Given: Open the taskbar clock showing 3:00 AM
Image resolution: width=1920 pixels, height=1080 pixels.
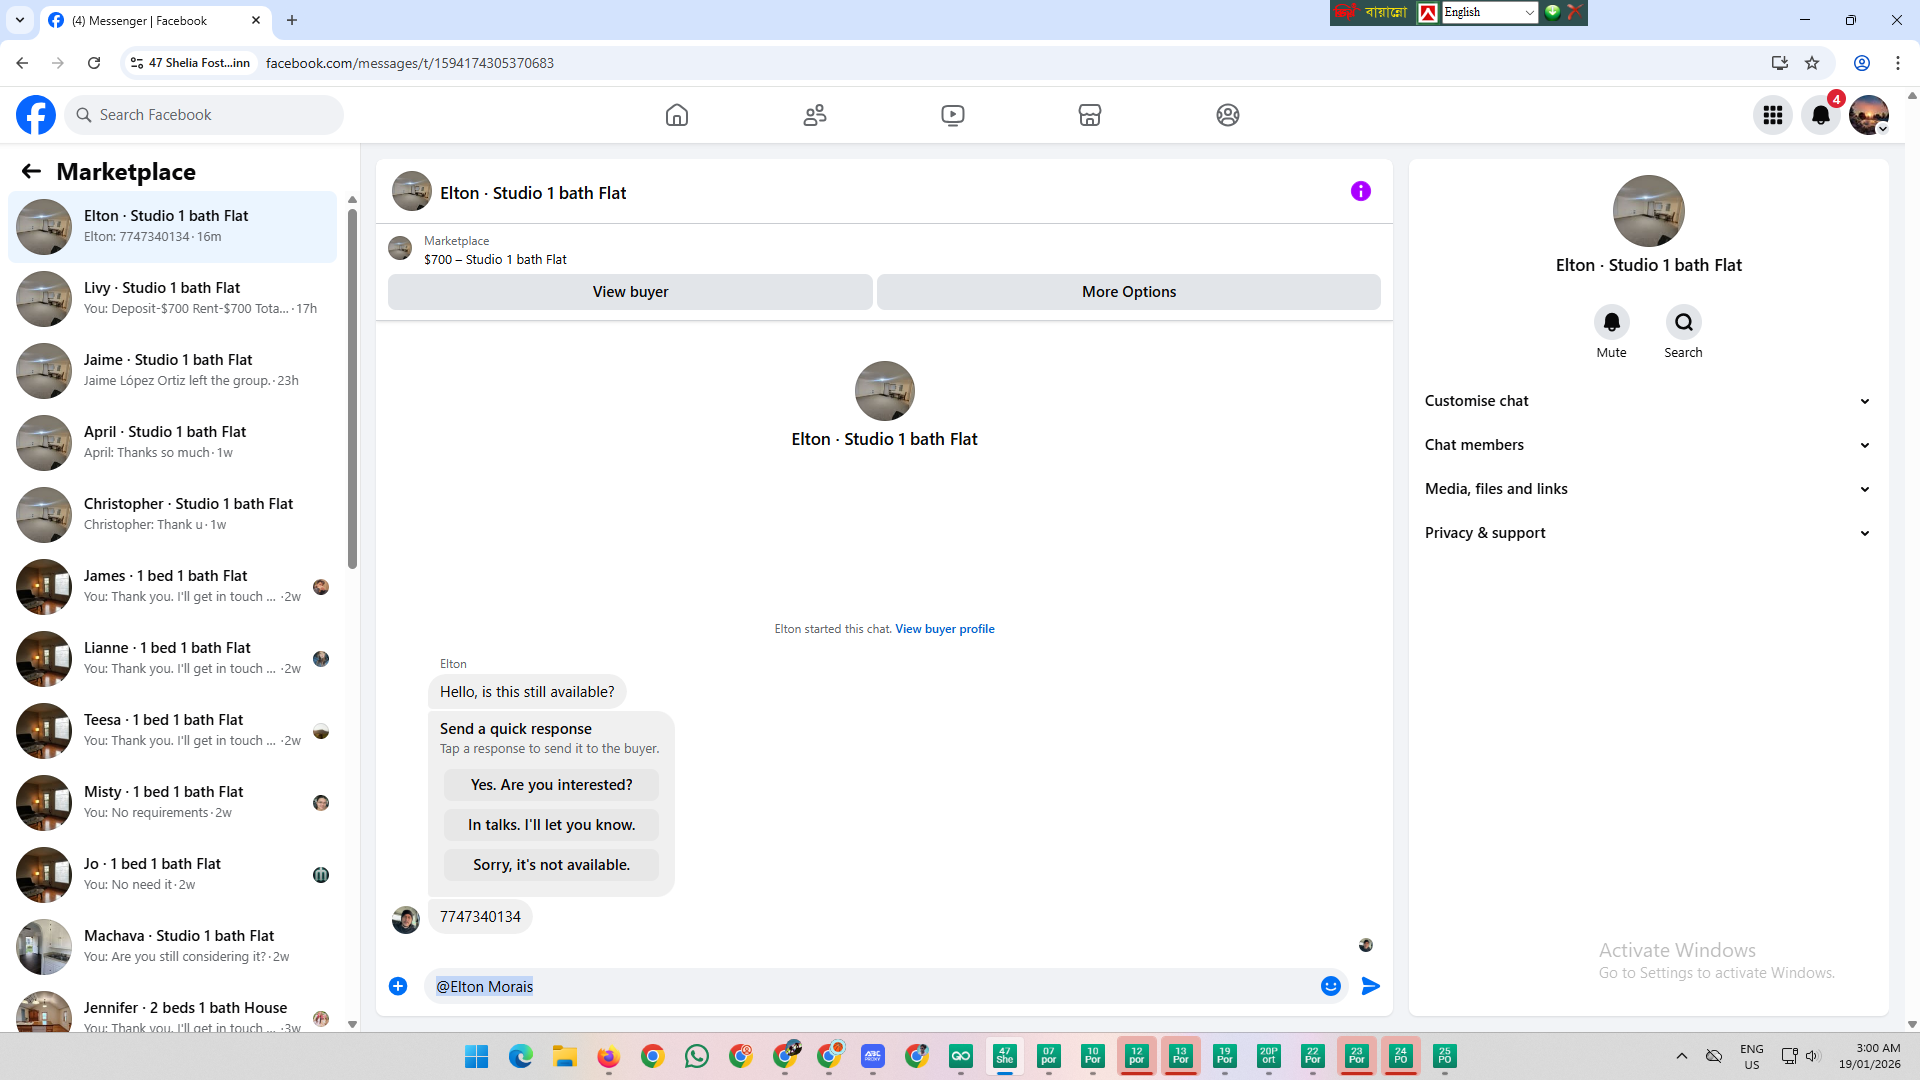Looking at the screenshot, I should [1870, 1056].
